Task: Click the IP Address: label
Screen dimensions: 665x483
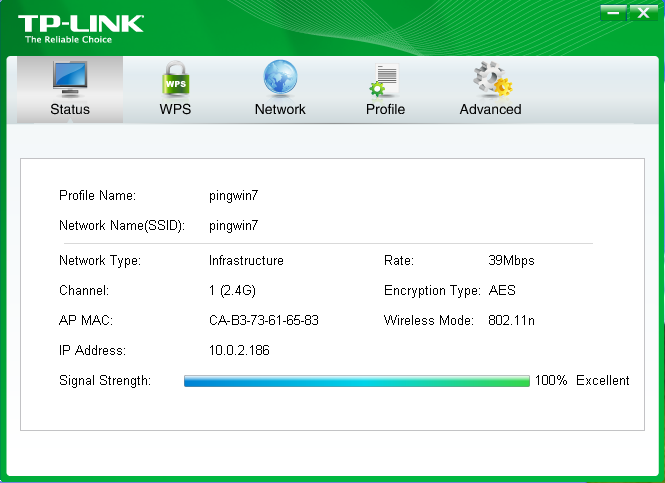Action: click(x=92, y=351)
